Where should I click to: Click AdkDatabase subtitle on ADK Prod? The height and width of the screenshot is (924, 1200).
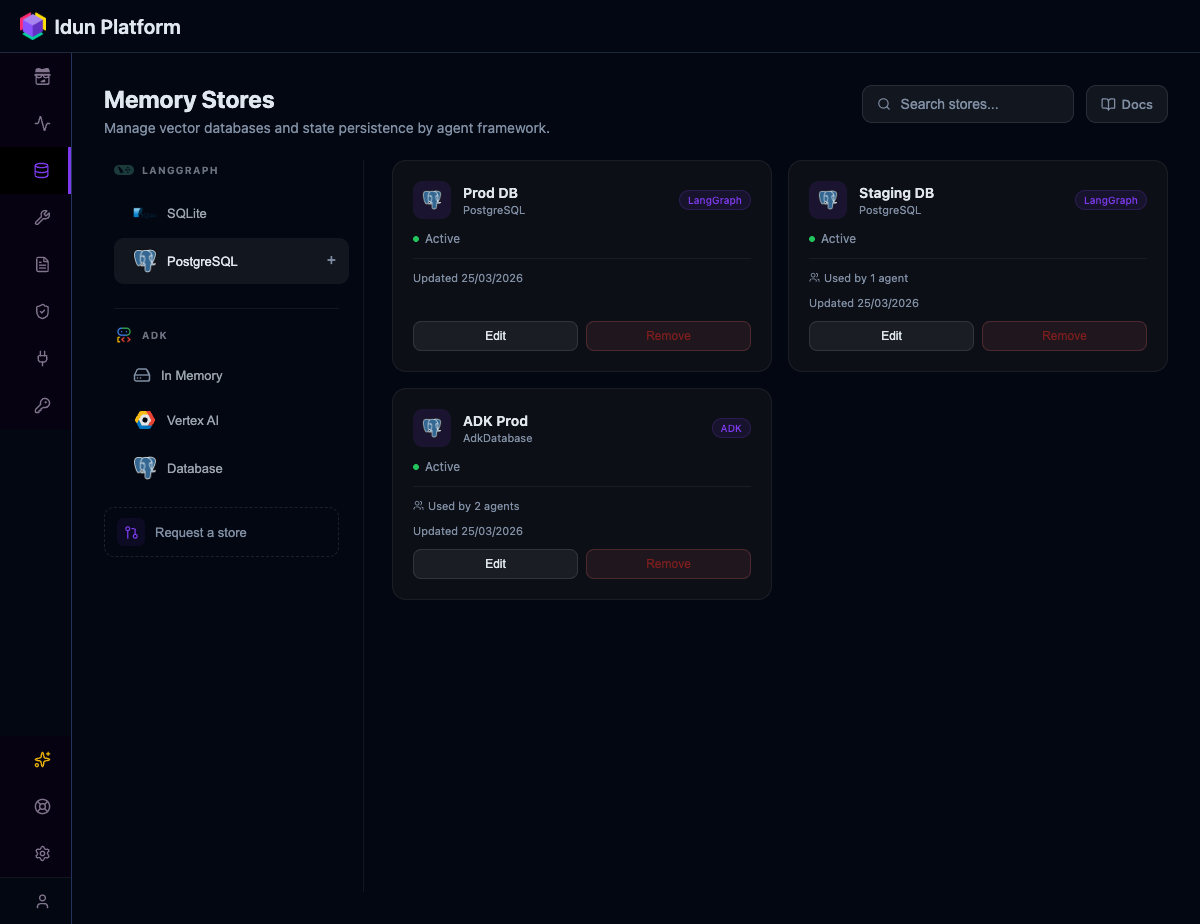click(x=498, y=438)
